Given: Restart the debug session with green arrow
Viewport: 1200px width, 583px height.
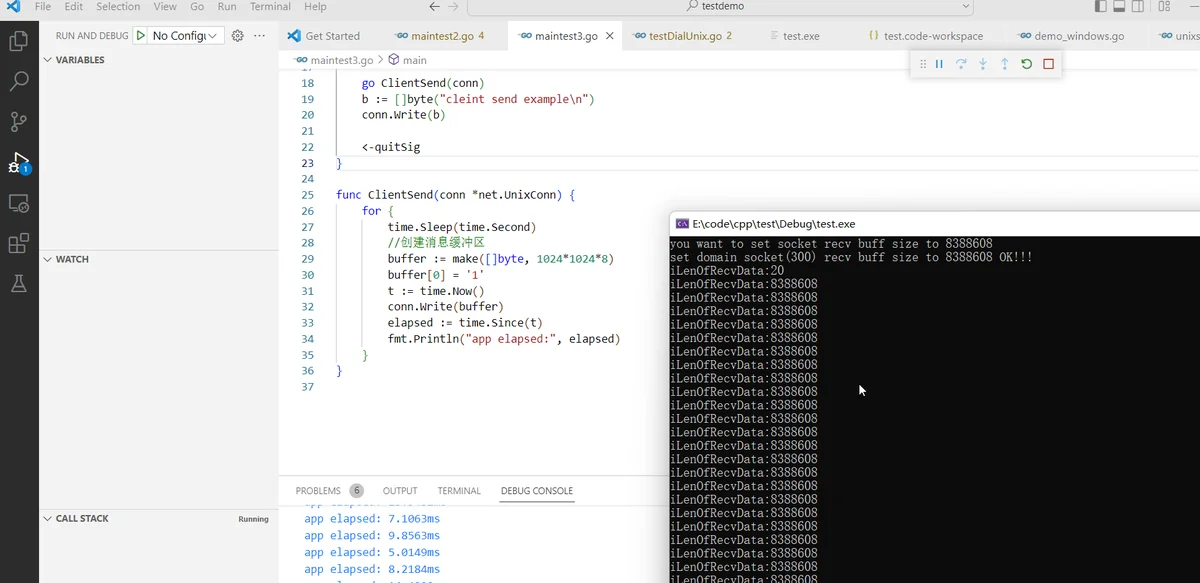Looking at the screenshot, I should (1026, 64).
